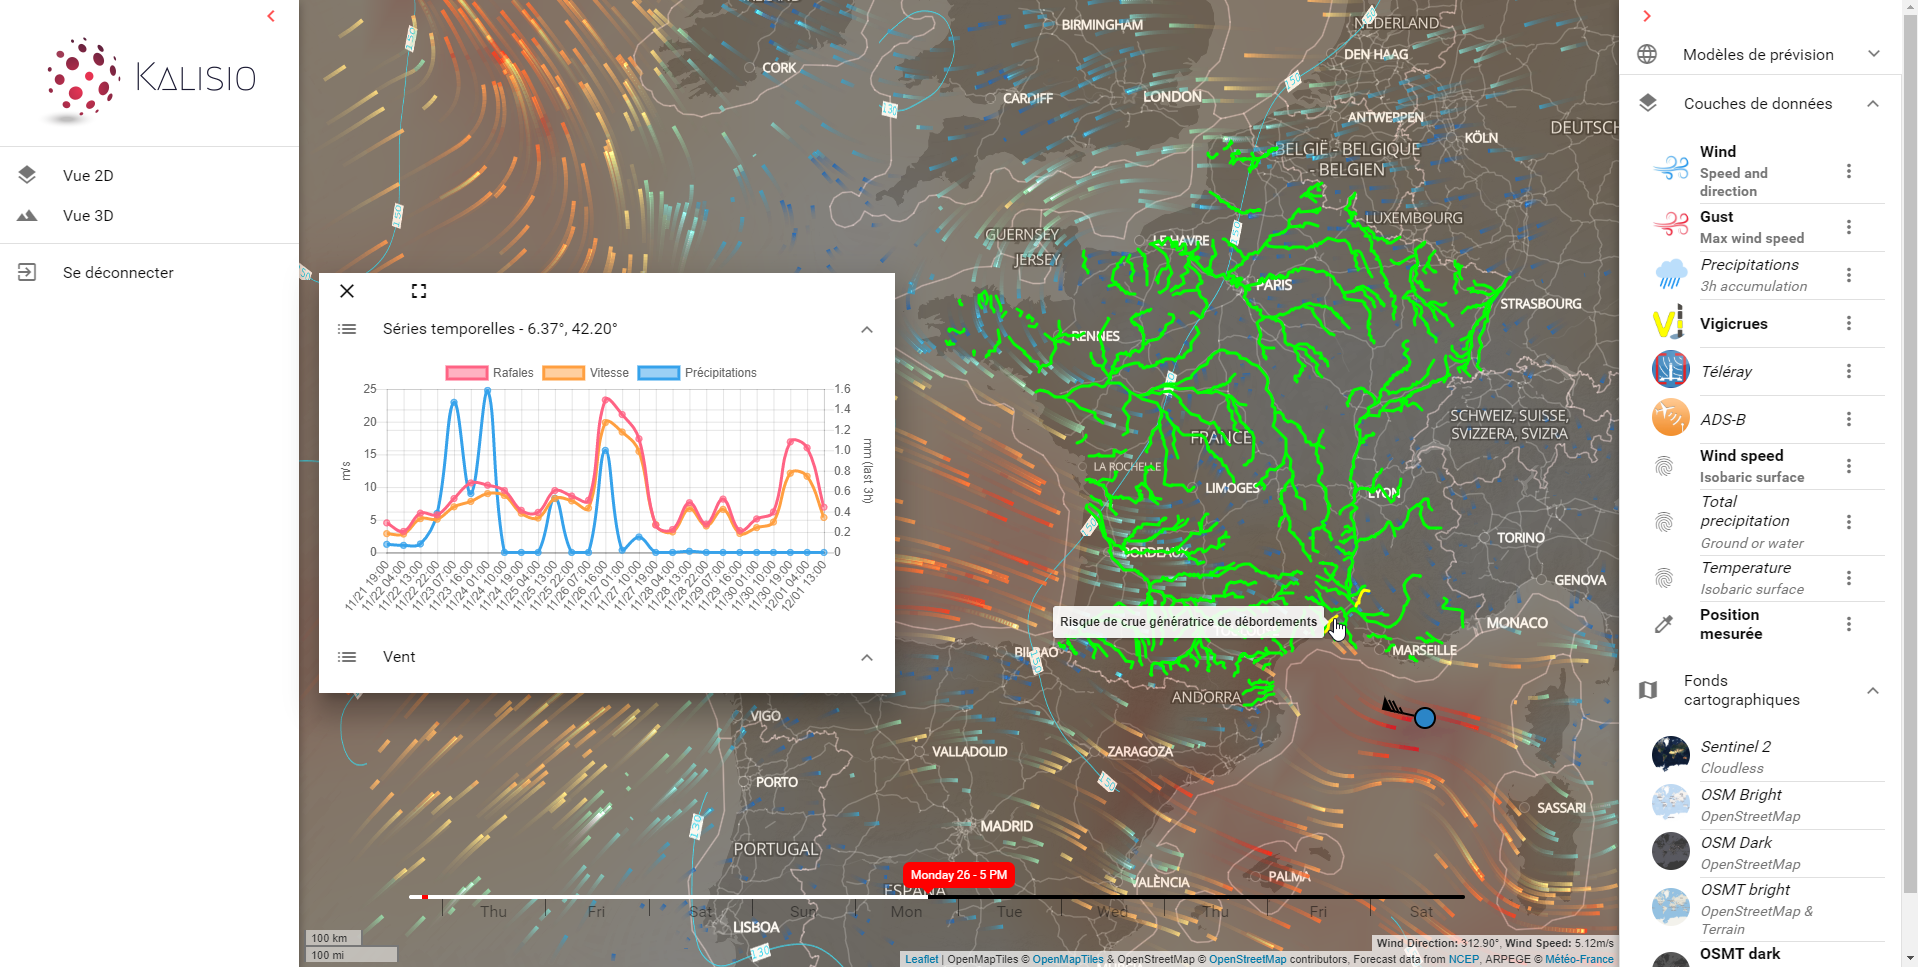Viewport: 1918px width, 967px height.
Task: Collapse the Vent section in panel
Action: click(866, 657)
